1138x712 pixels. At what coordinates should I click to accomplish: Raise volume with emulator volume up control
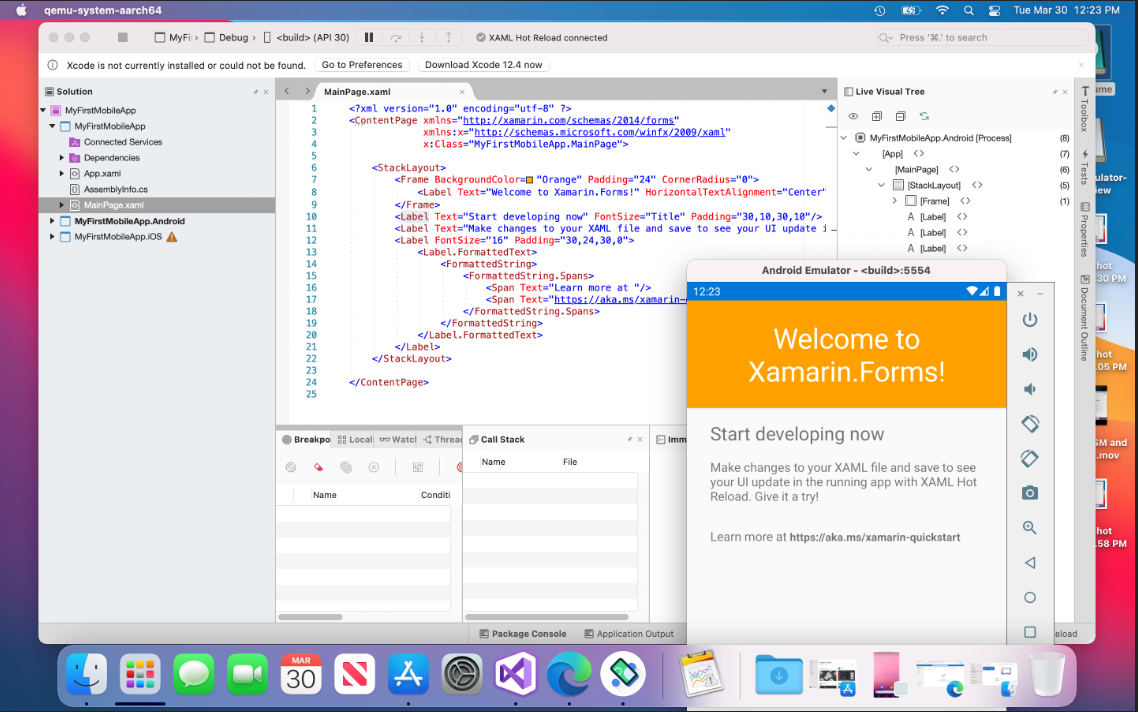pos(1030,354)
